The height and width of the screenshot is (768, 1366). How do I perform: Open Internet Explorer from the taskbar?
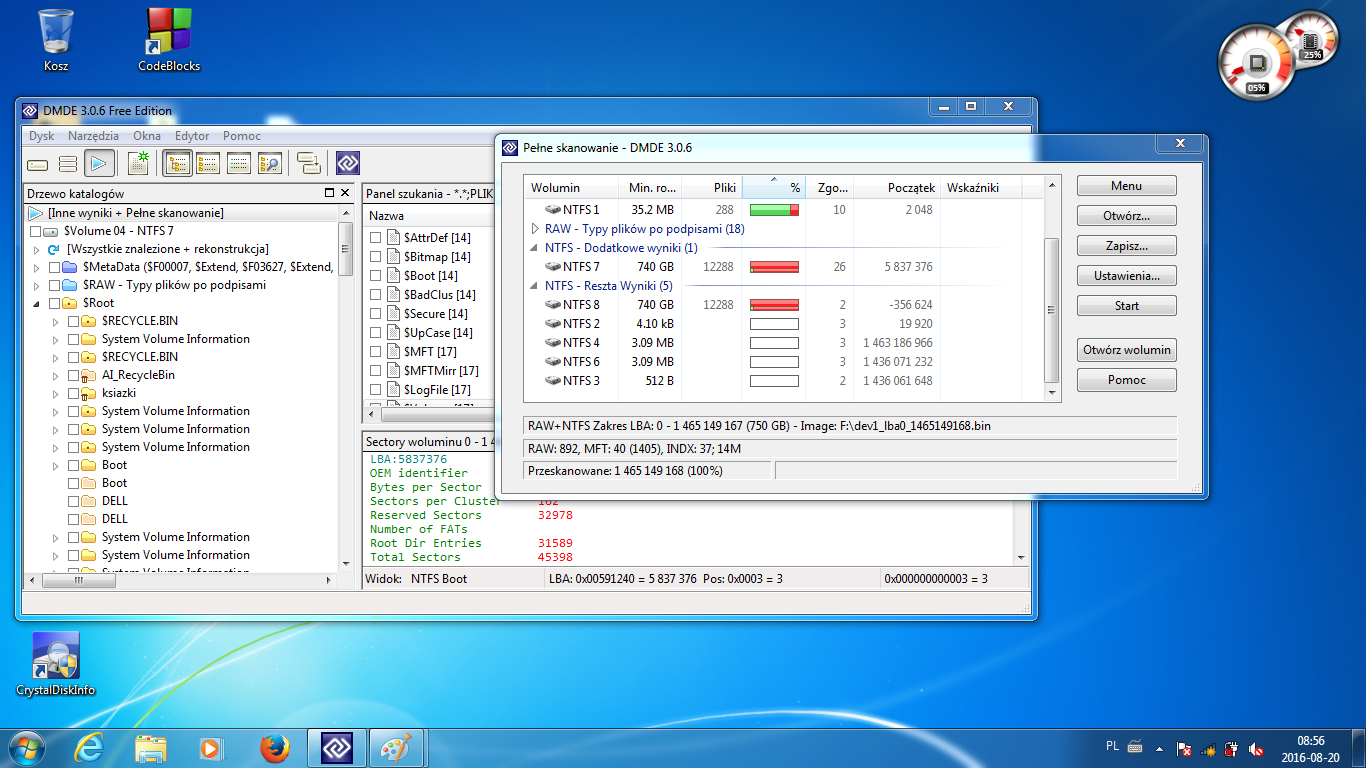coord(90,748)
